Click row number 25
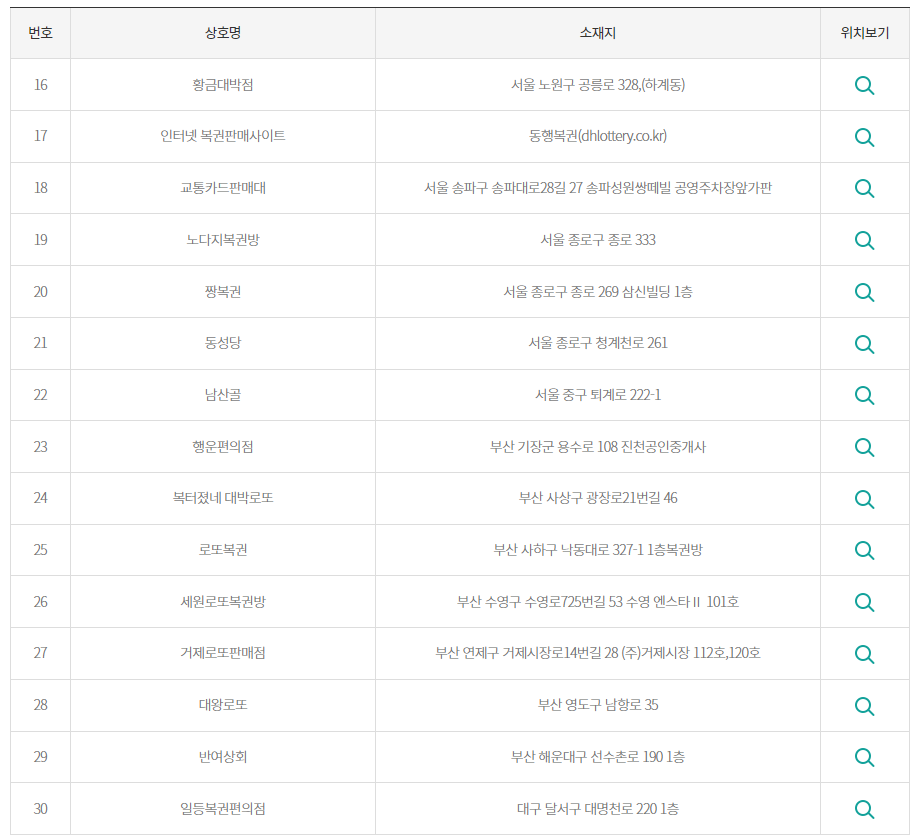 coord(40,550)
